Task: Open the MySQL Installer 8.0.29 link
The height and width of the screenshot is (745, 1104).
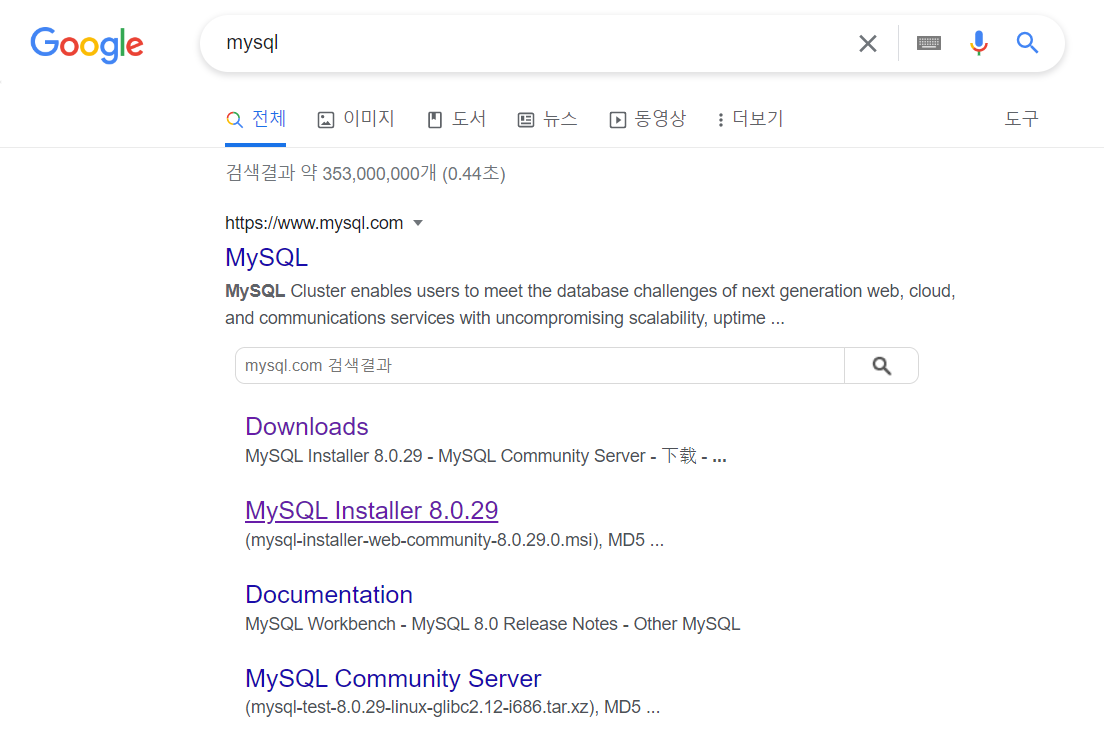Action: pos(371,511)
